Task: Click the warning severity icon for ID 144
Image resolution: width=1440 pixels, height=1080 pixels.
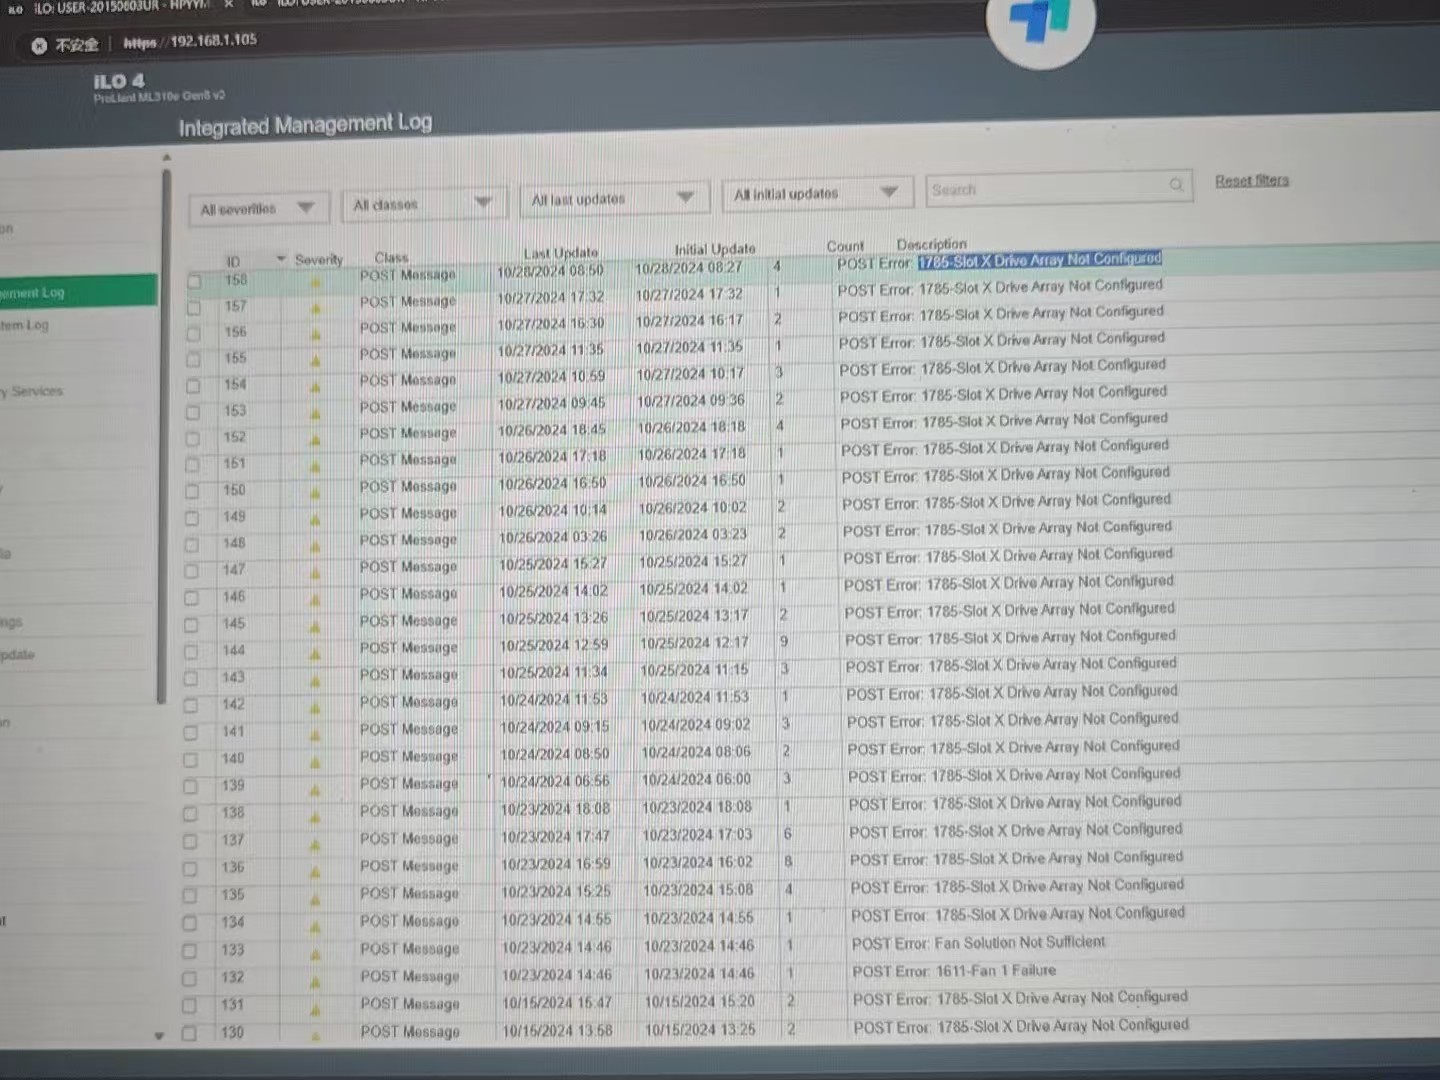Action: (316, 654)
